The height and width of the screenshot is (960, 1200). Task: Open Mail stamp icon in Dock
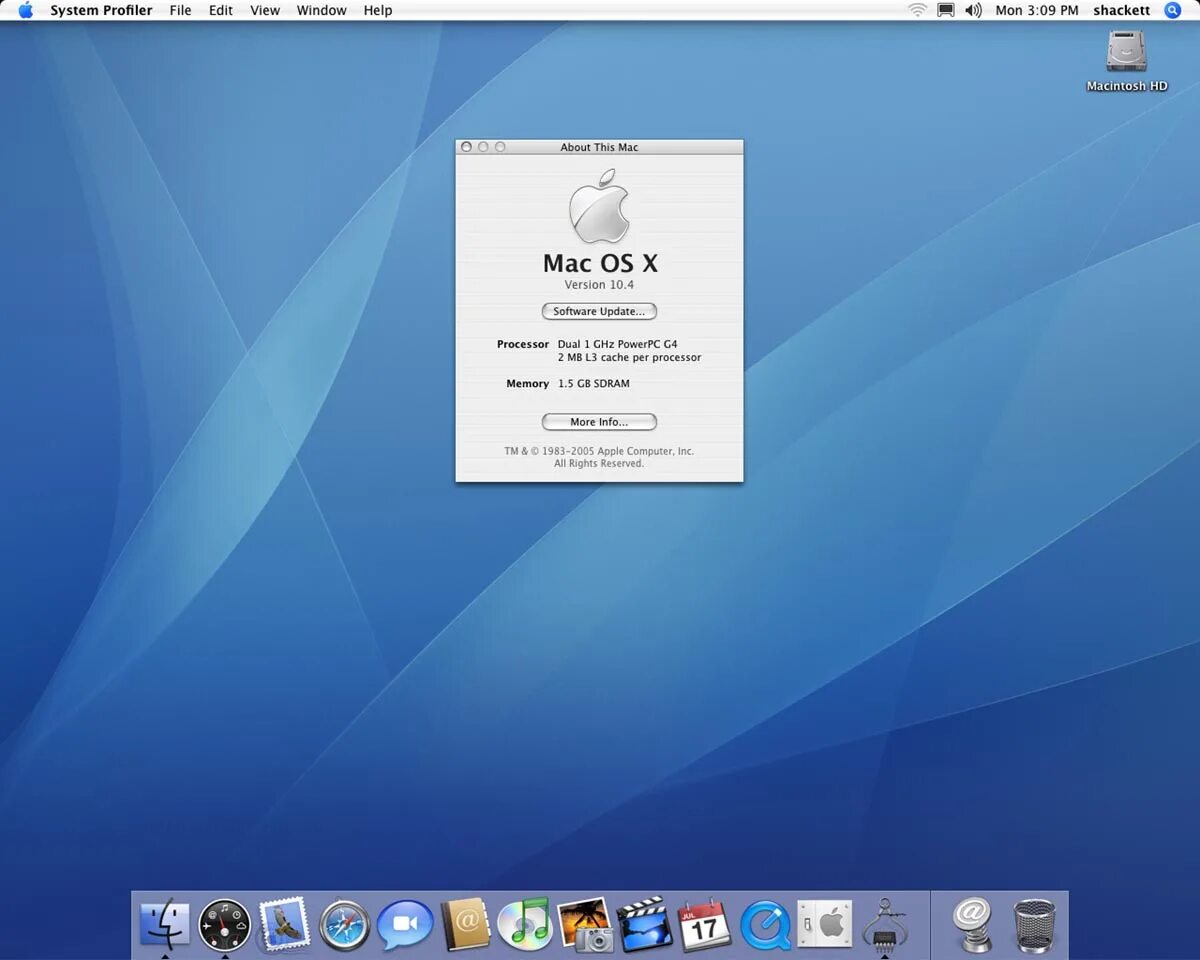click(x=284, y=924)
